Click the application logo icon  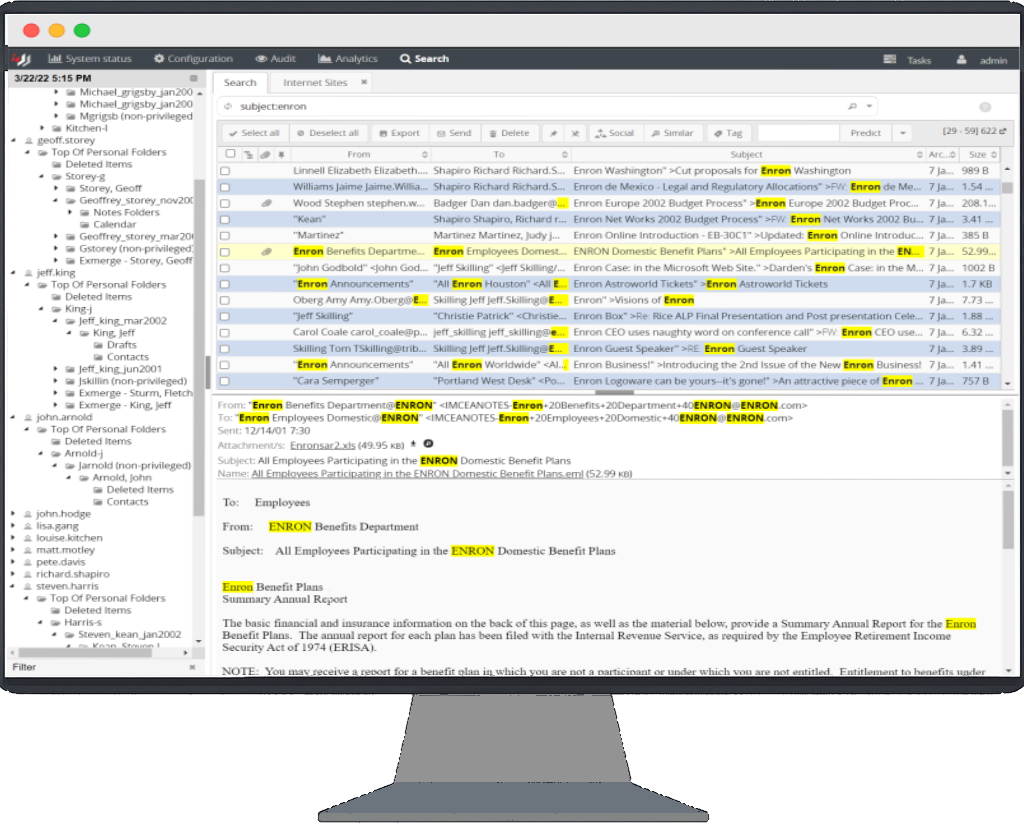(x=21, y=59)
